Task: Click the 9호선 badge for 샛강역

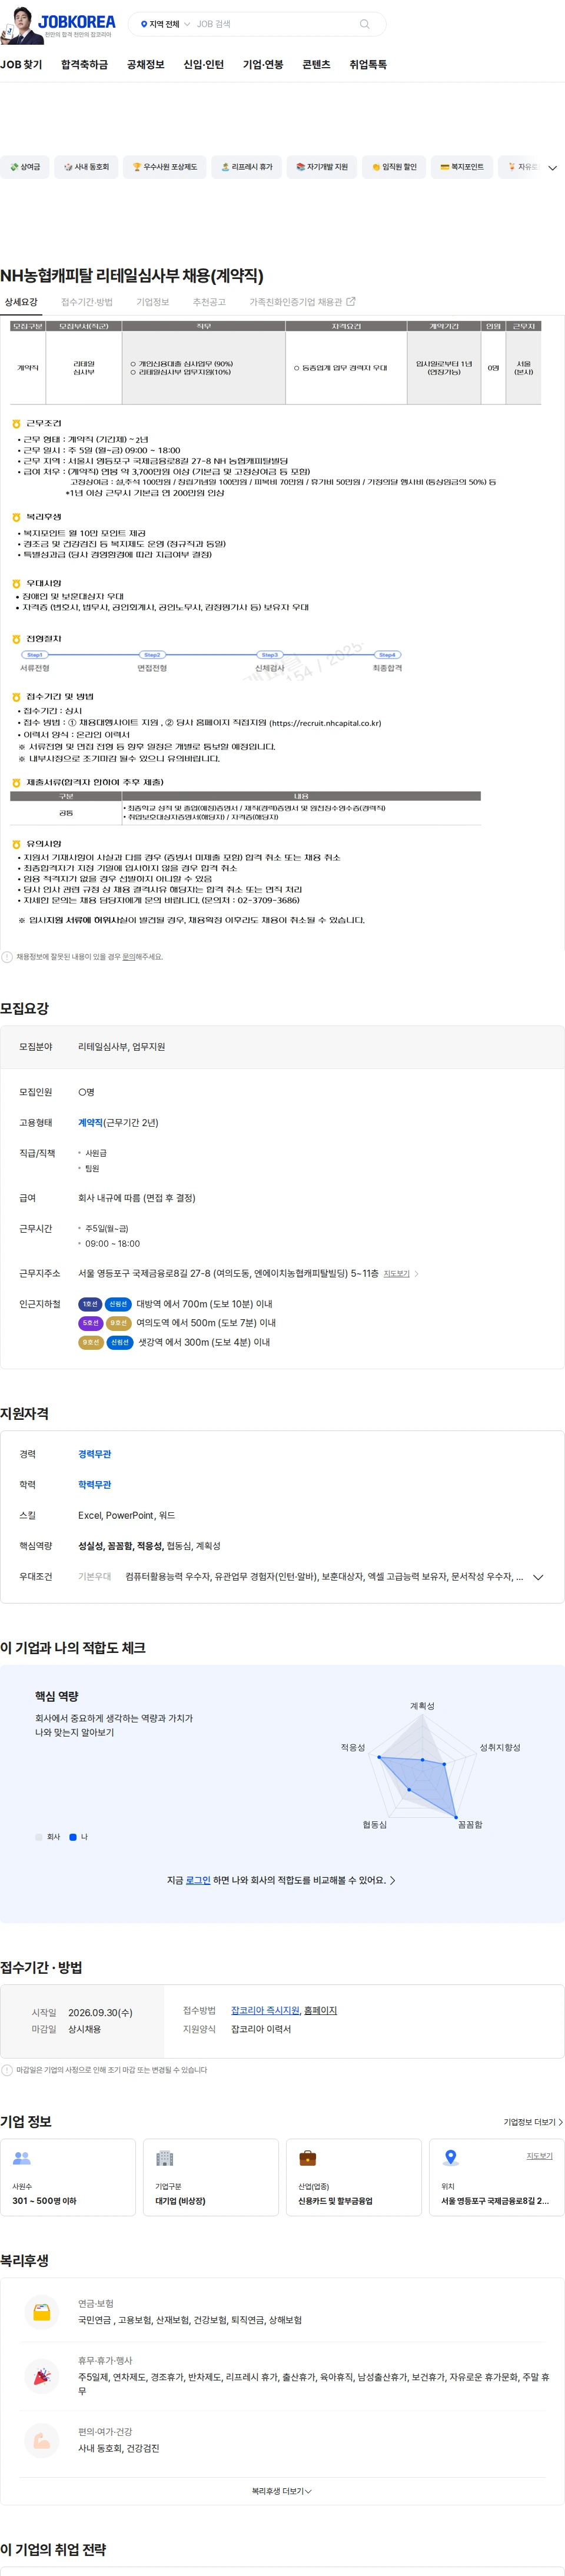Action: click(x=91, y=1342)
